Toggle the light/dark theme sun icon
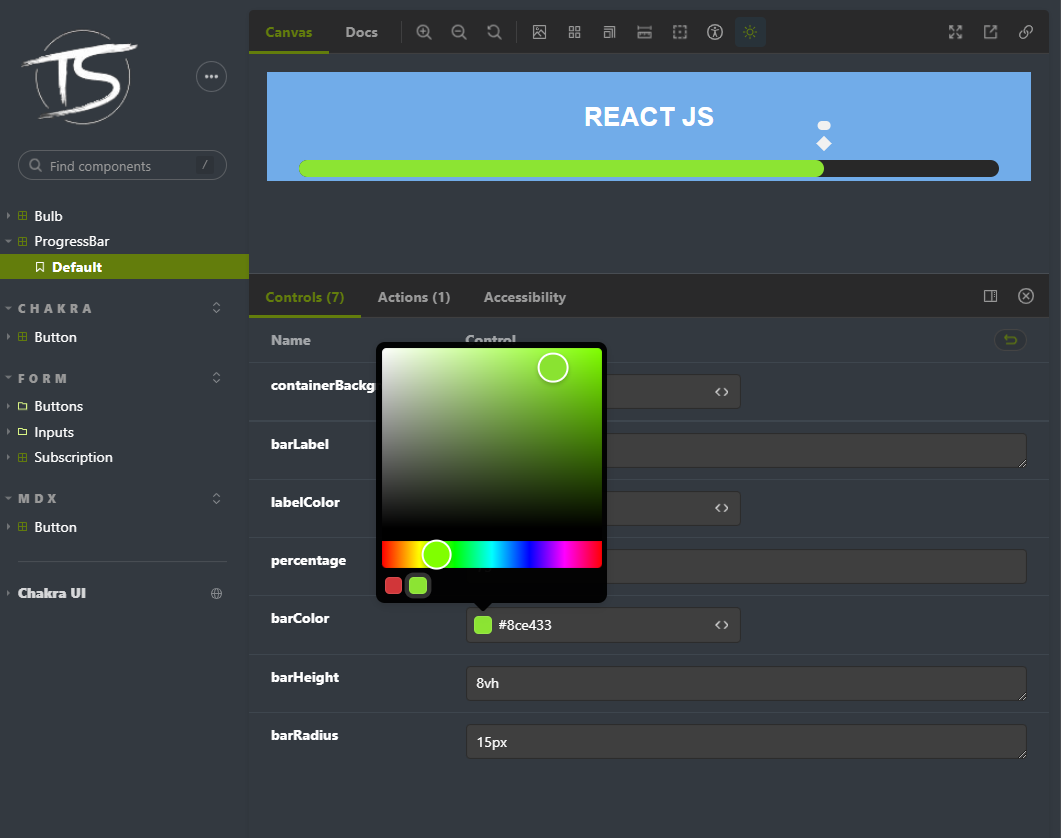 click(x=750, y=32)
